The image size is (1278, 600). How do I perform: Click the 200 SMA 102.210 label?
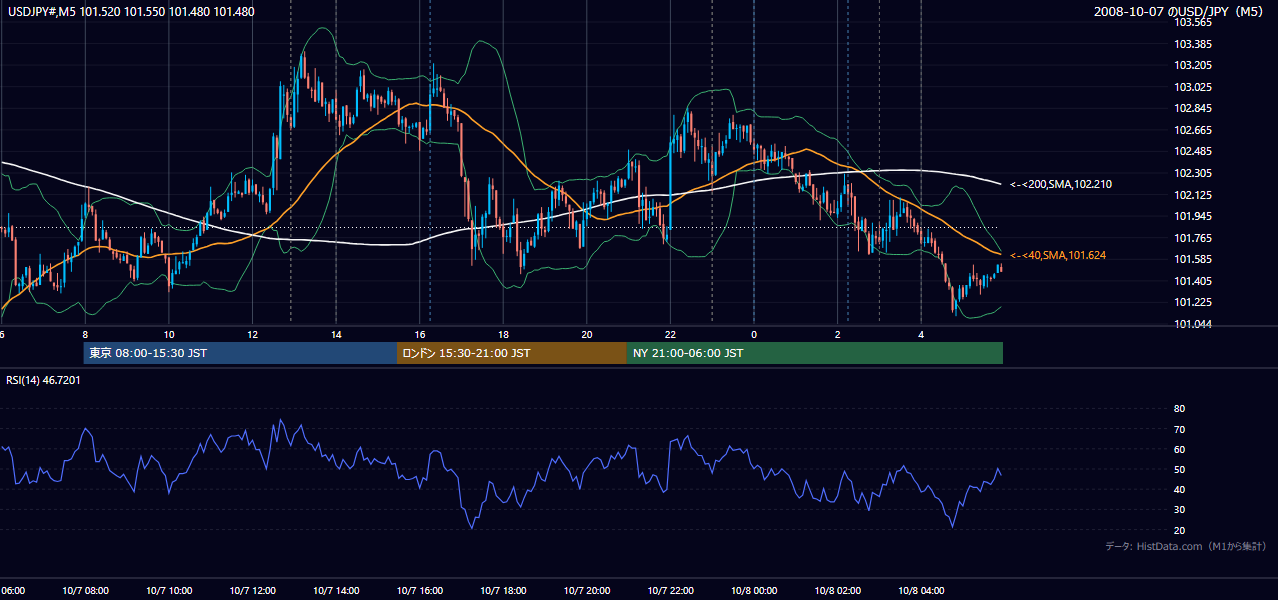click(1061, 184)
